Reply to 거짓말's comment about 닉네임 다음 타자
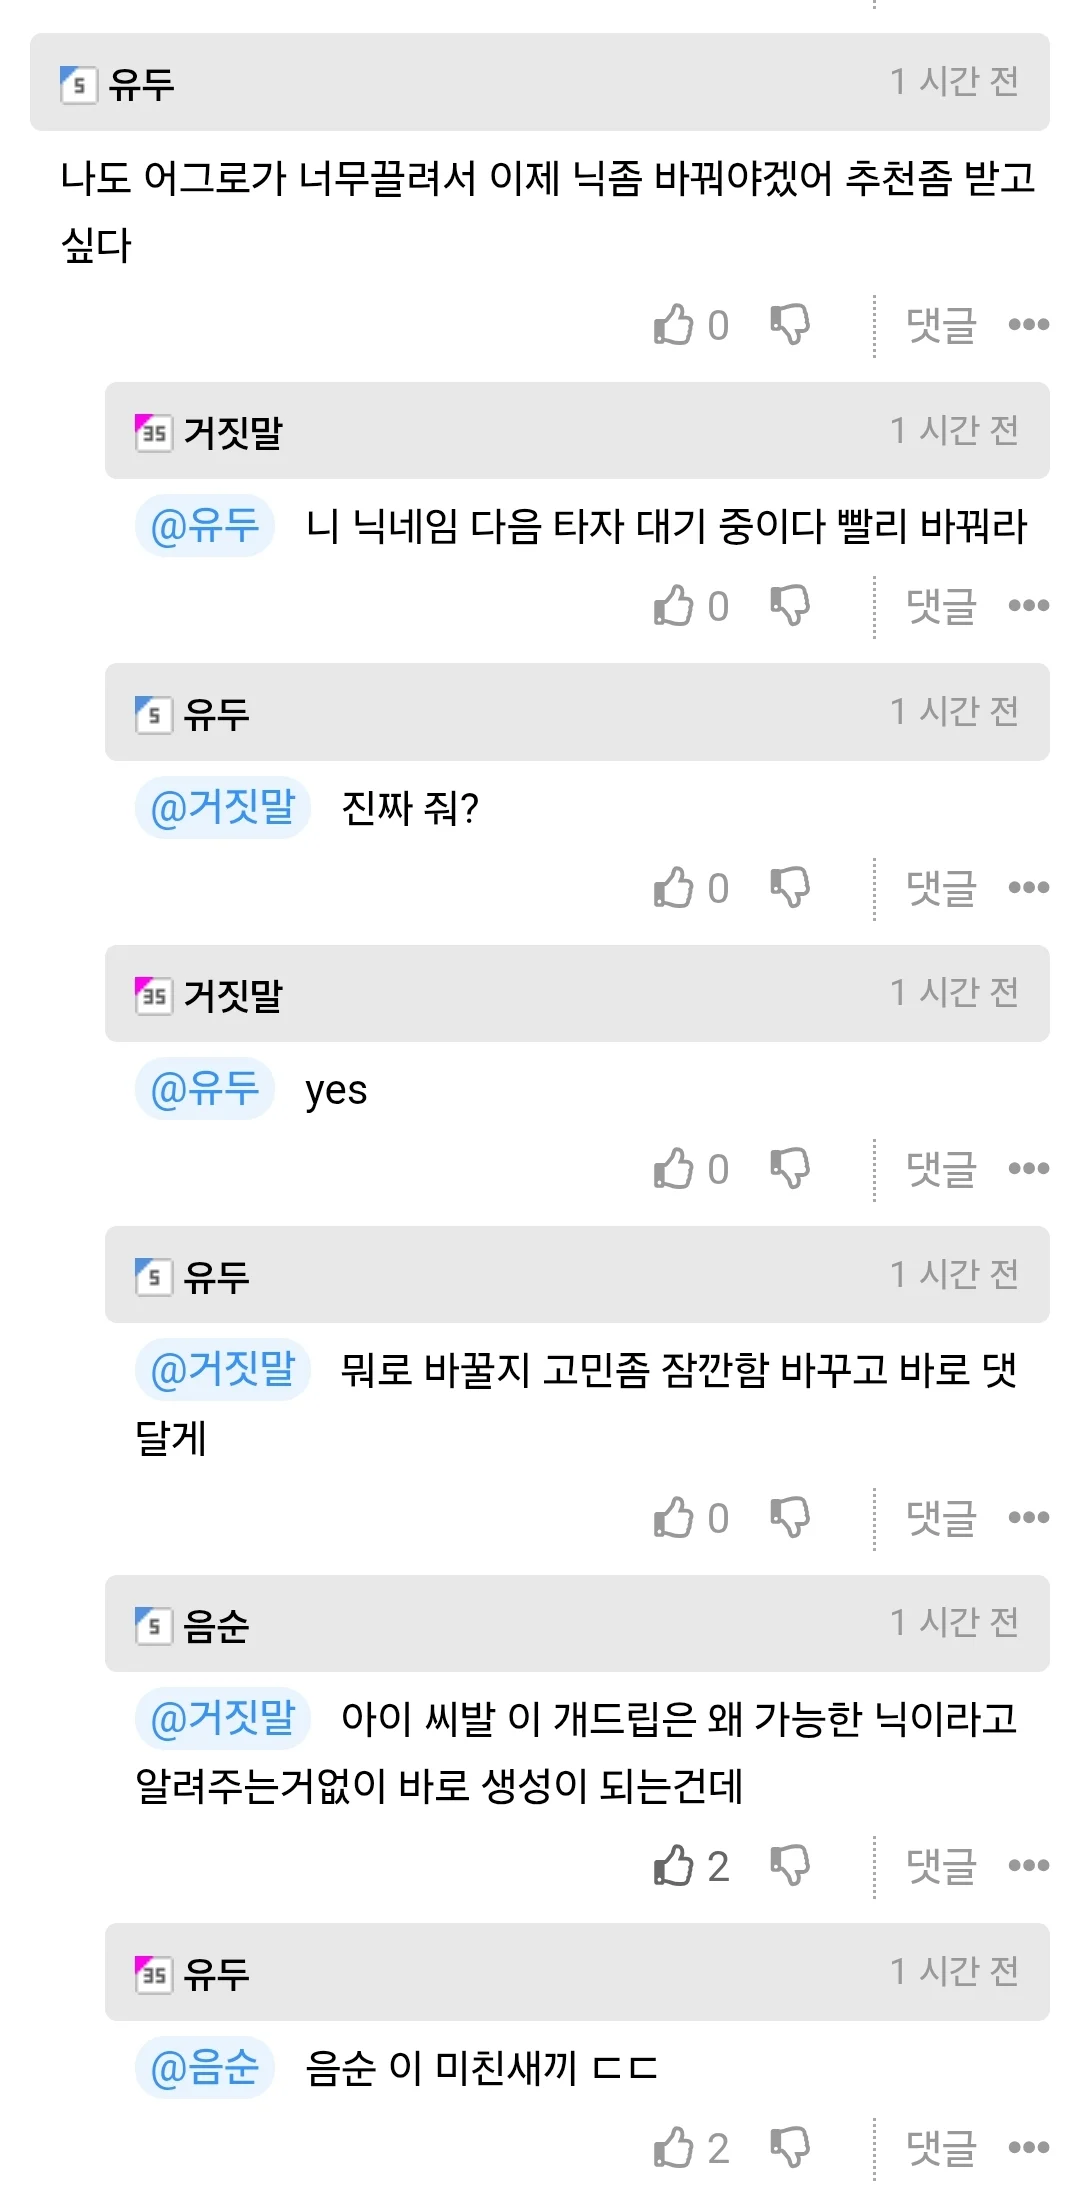Image resolution: width=1079 pixels, height=2186 pixels. [x=940, y=606]
